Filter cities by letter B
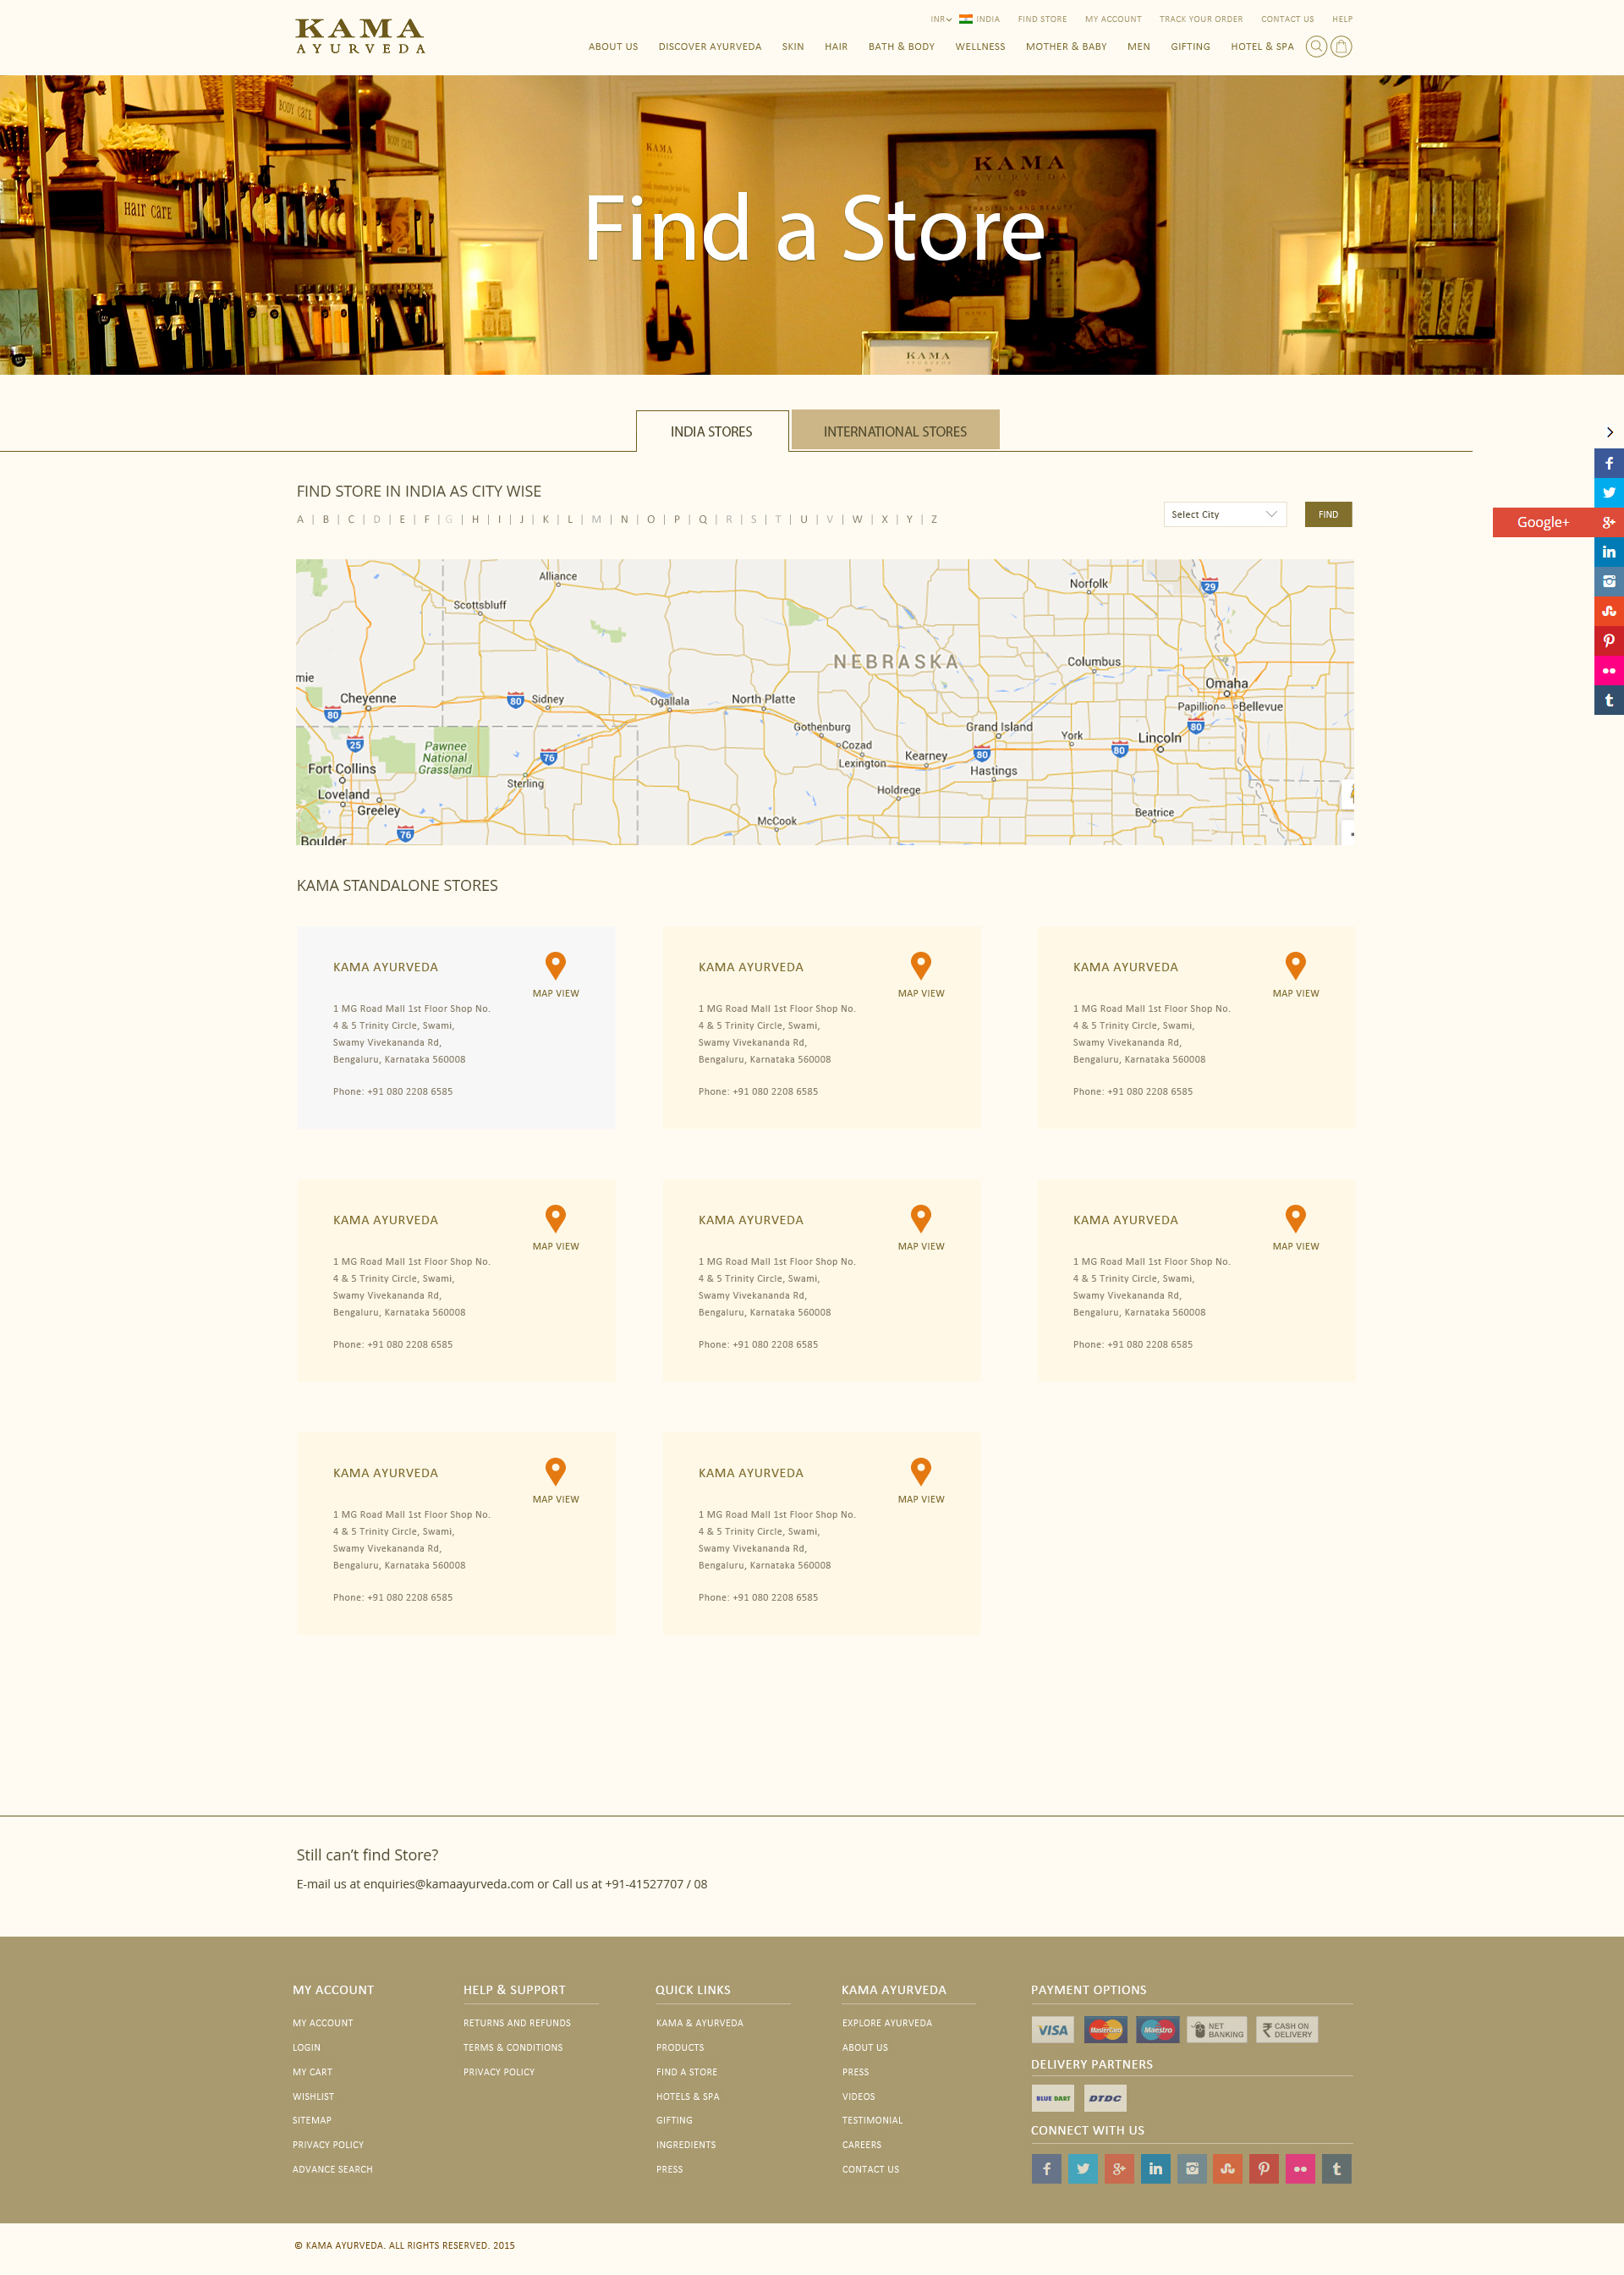The image size is (1624, 2275). pos(326,519)
